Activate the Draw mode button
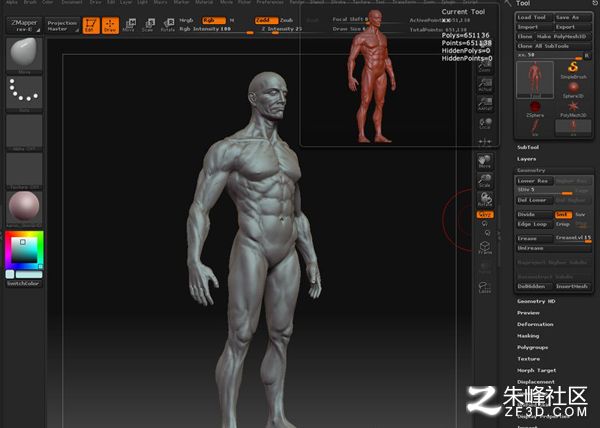This screenshot has width=600, height=428. pos(110,25)
